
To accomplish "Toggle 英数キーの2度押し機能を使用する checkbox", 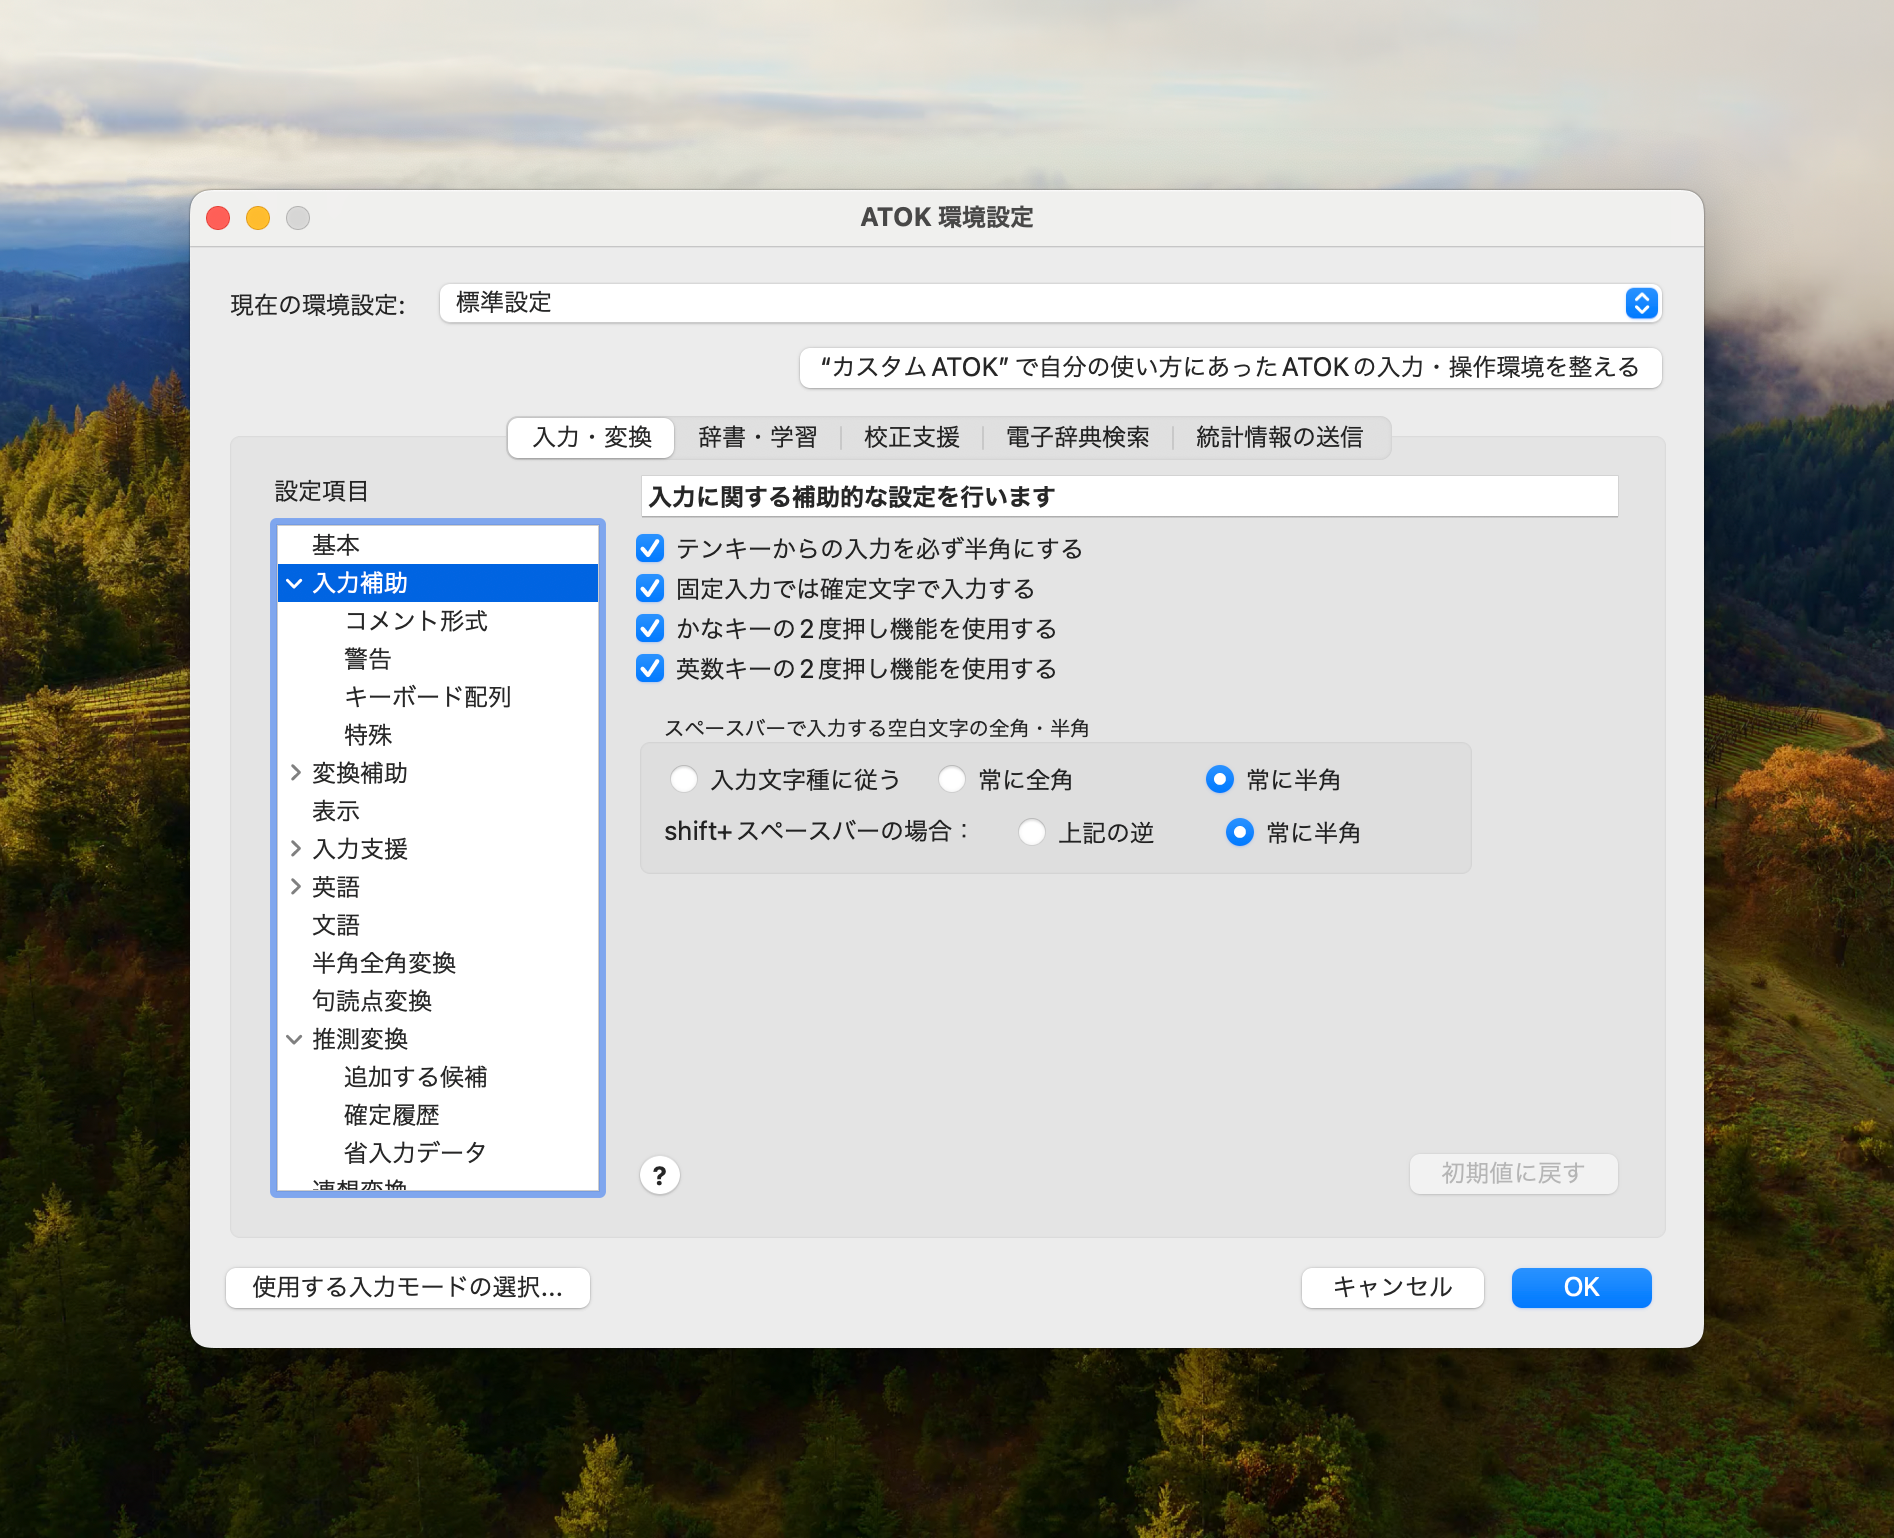I will (x=650, y=668).
